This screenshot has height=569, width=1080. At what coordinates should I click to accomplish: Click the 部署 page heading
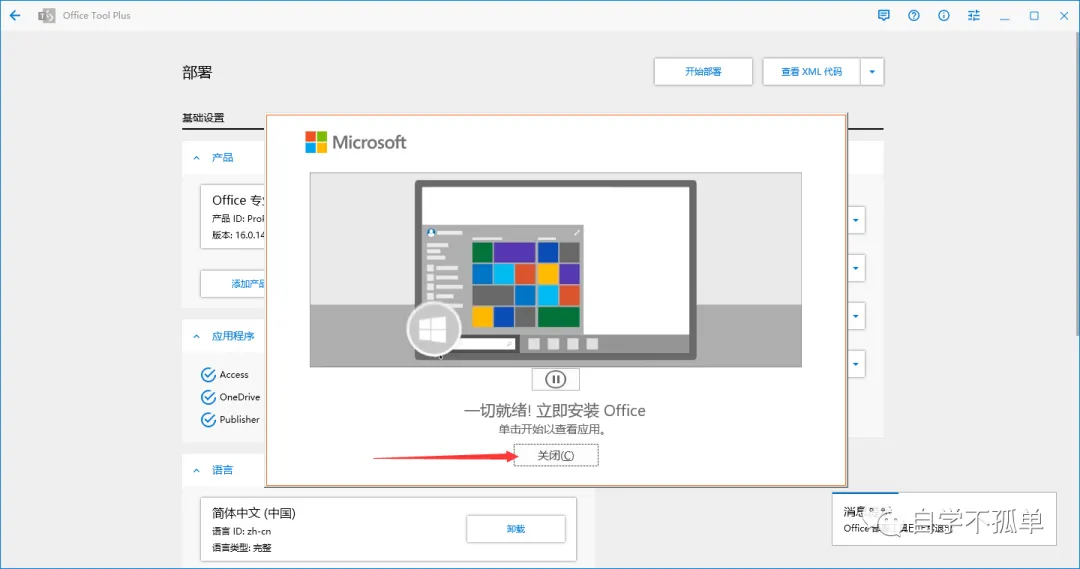(x=197, y=72)
